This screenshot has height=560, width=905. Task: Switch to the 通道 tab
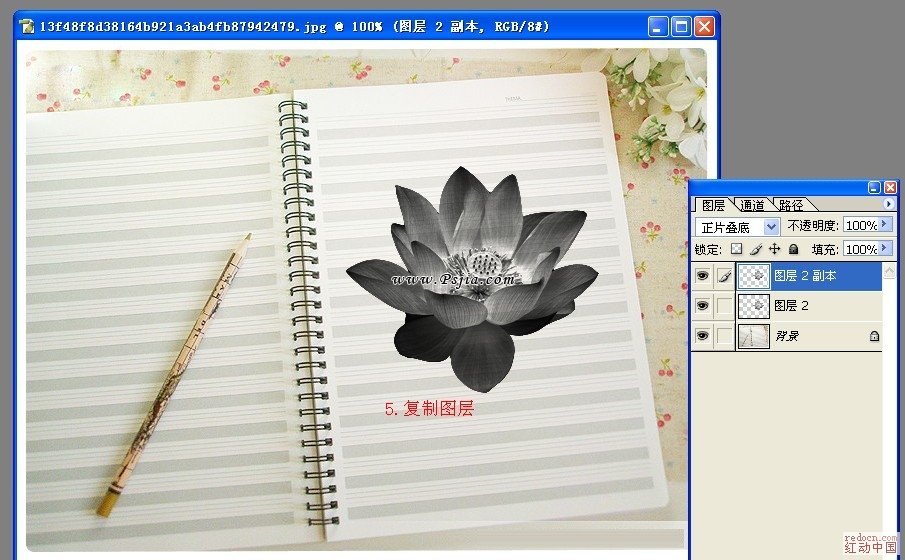click(751, 205)
